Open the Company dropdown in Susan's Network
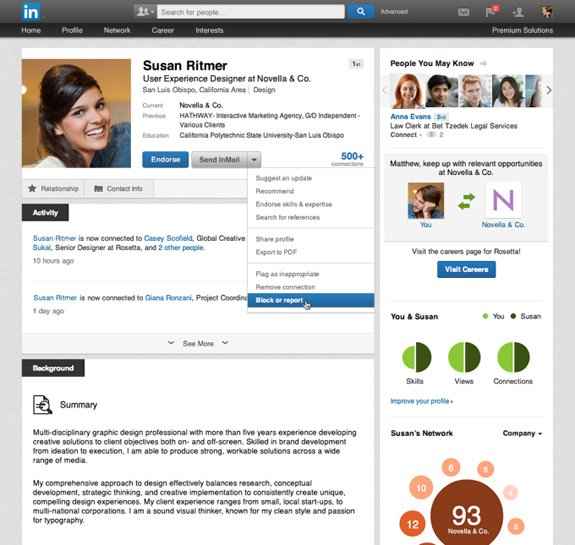This screenshot has height=545, width=575. click(x=522, y=434)
